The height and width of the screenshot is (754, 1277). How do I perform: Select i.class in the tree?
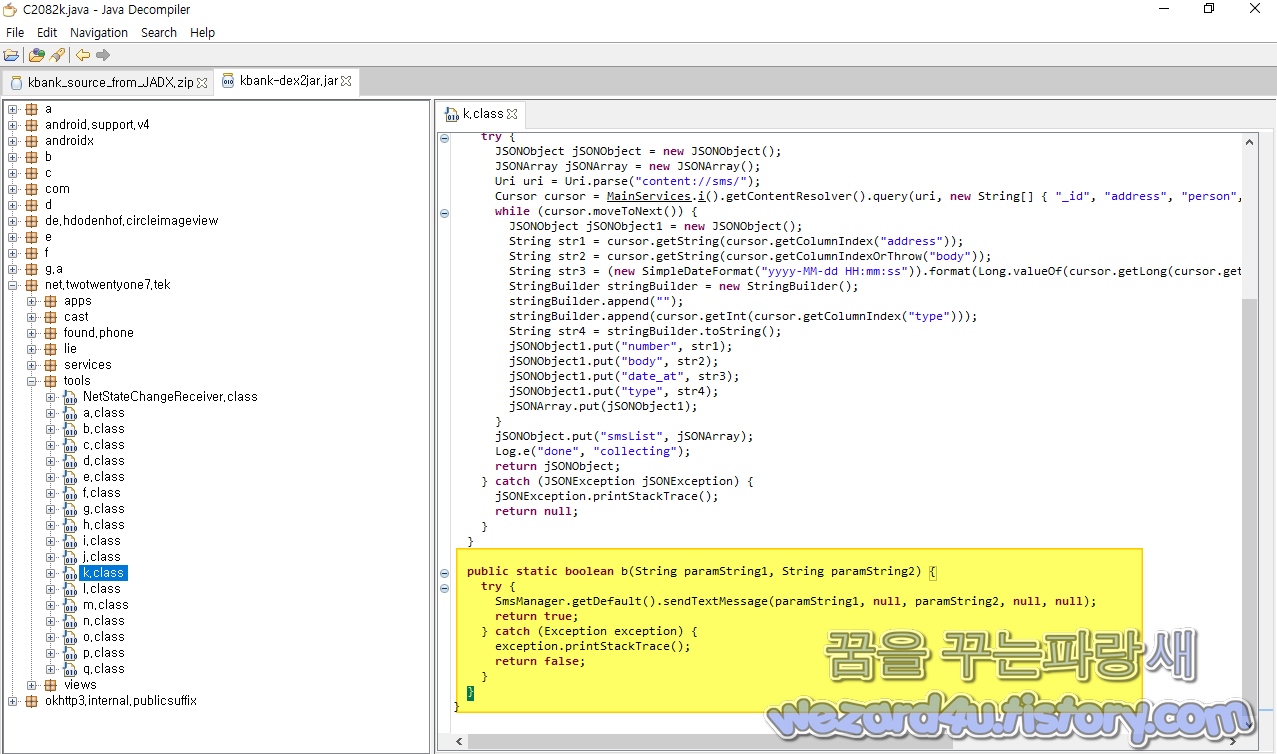click(102, 541)
